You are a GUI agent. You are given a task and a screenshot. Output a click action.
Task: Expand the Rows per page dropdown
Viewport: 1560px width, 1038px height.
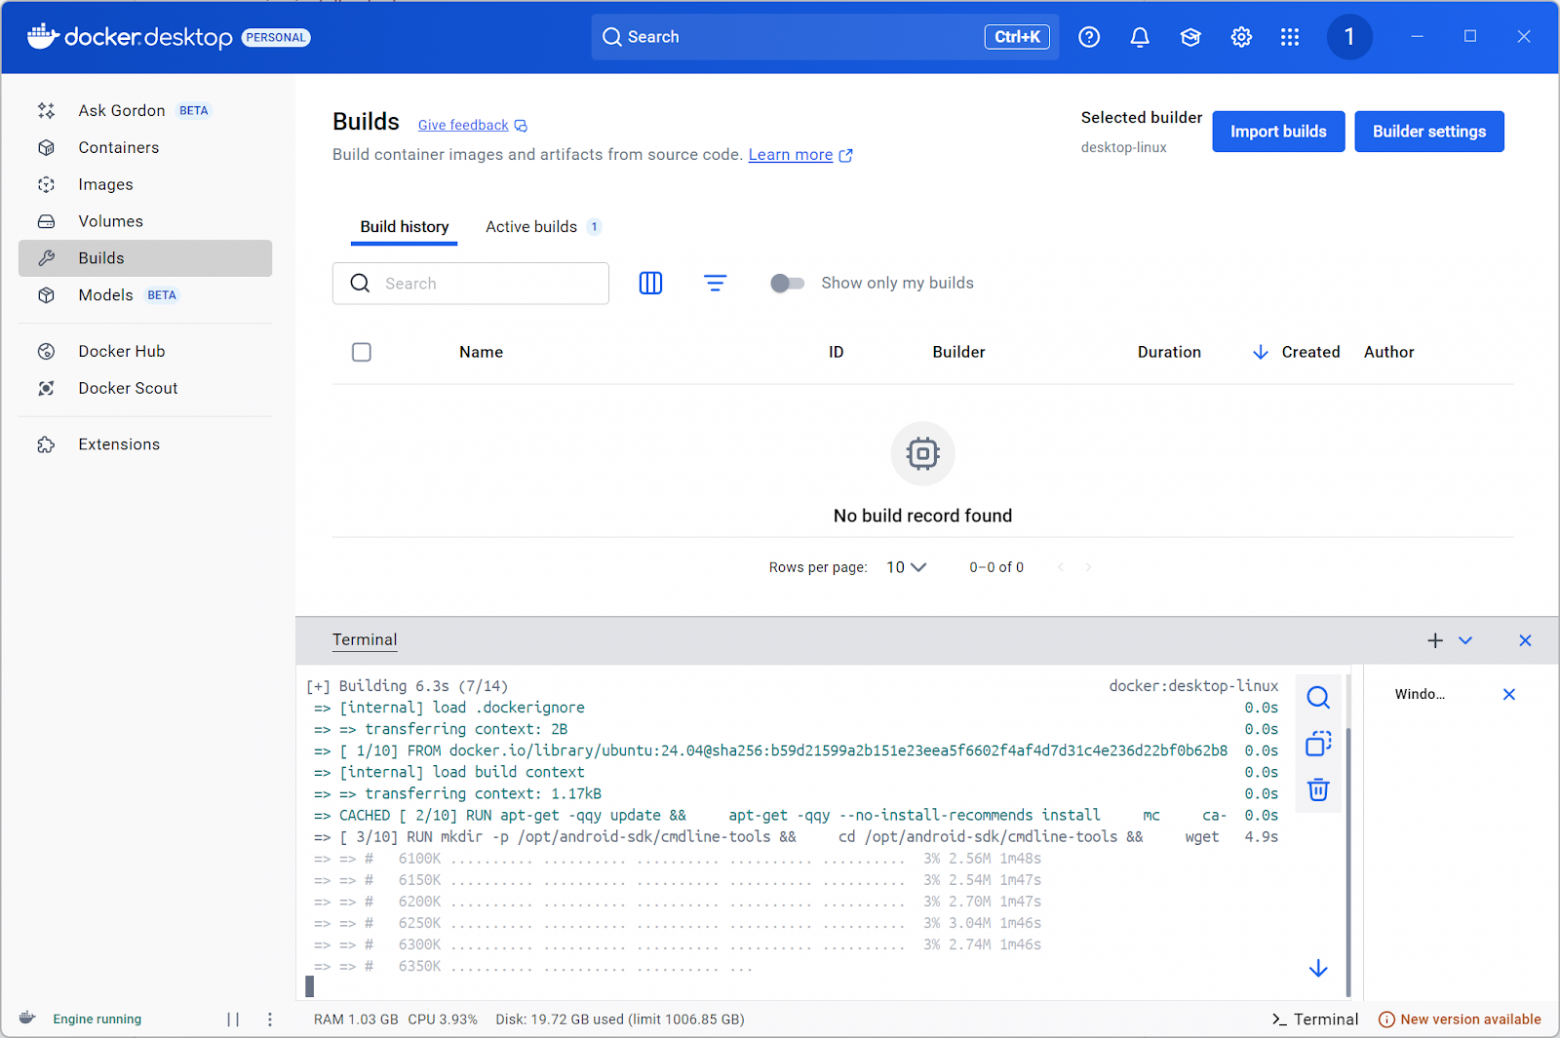point(906,567)
